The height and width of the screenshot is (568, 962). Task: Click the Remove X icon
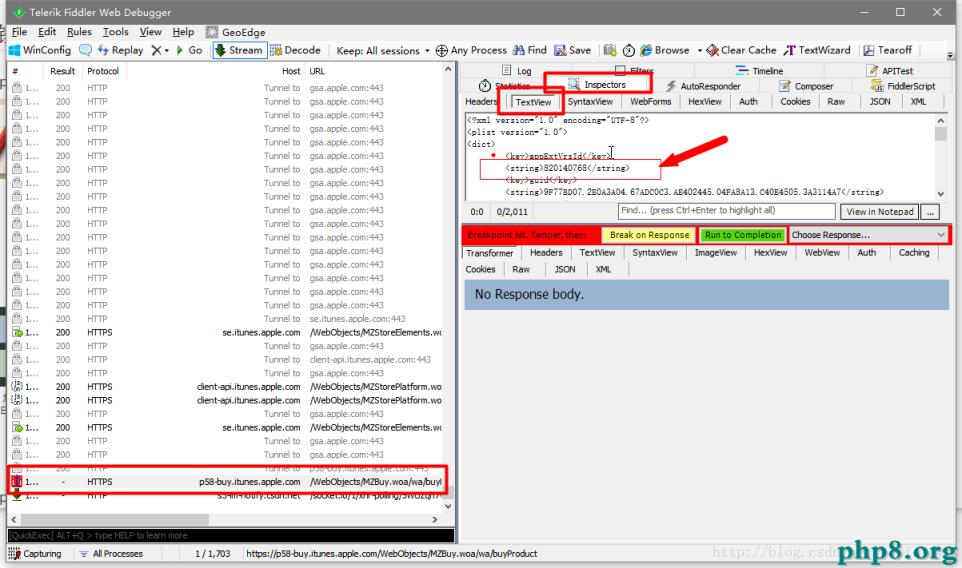click(157, 50)
